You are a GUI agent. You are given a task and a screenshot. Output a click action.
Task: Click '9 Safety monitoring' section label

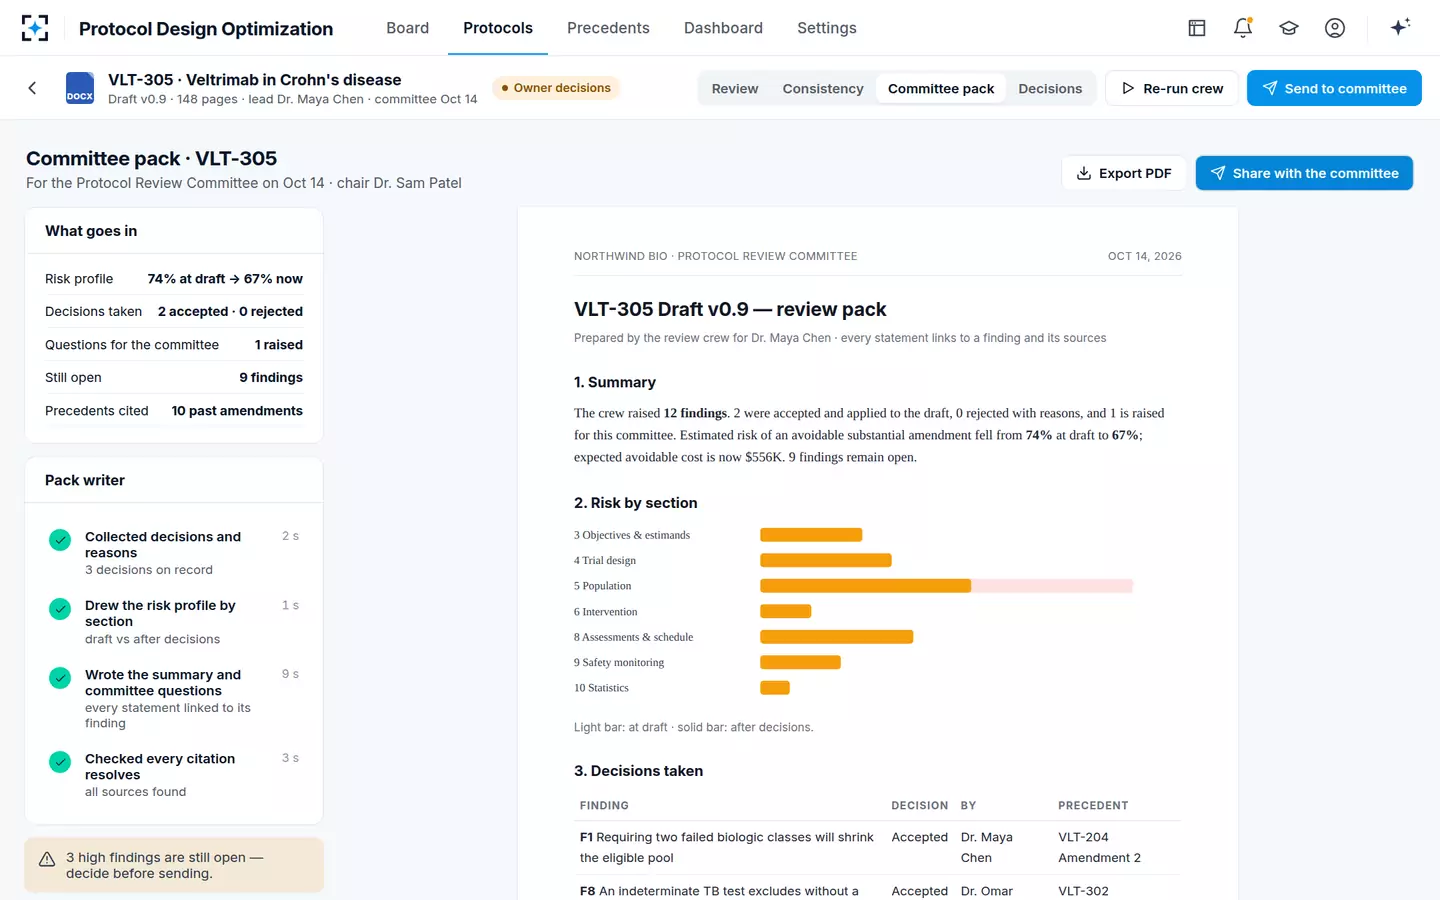pyautogui.click(x=619, y=663)
